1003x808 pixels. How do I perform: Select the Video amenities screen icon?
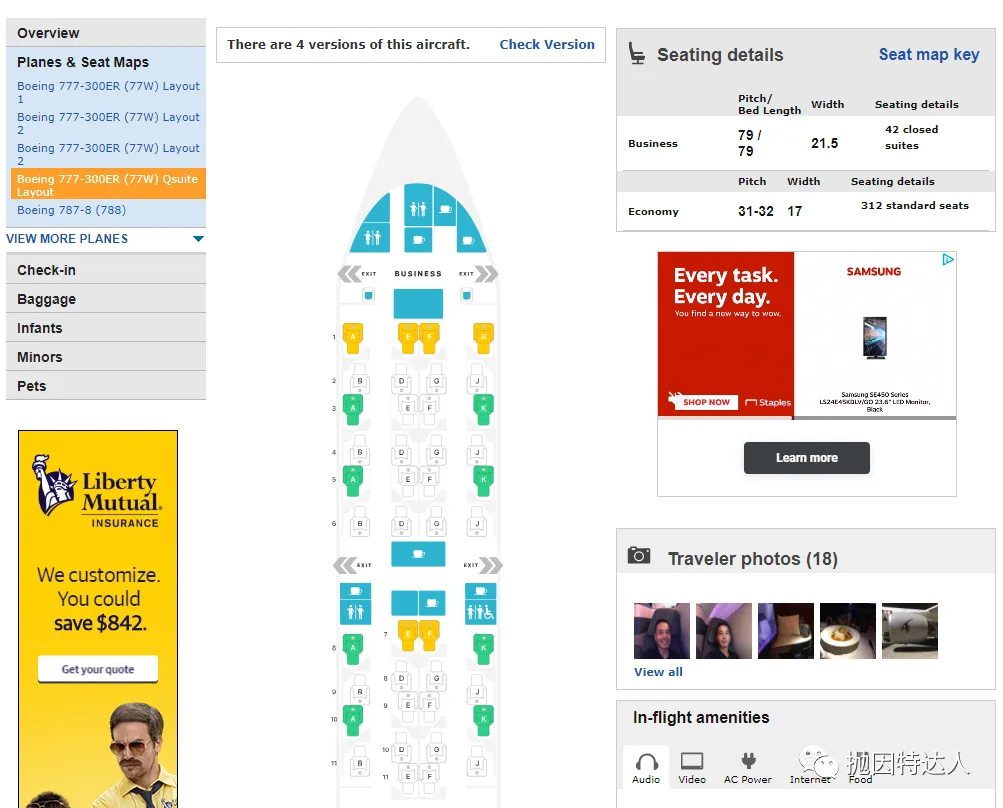(x=692, y=763)
